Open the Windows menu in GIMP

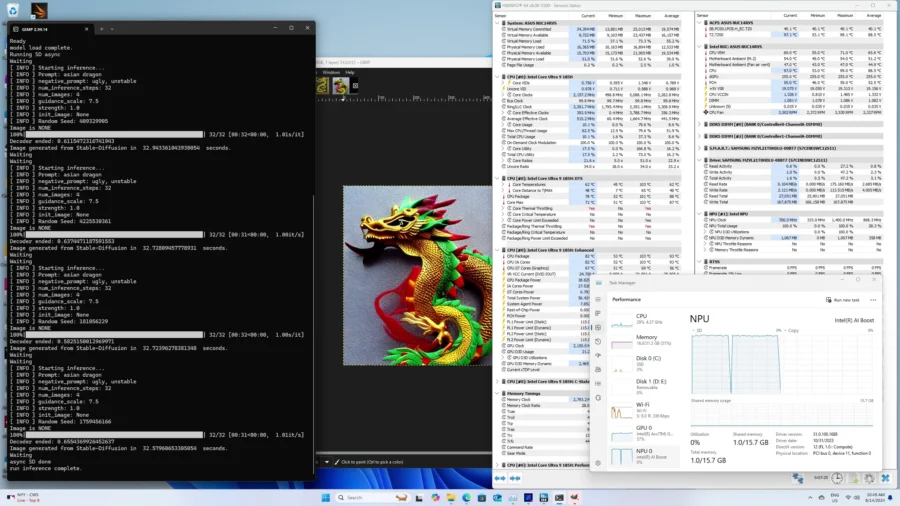point(331,72)
